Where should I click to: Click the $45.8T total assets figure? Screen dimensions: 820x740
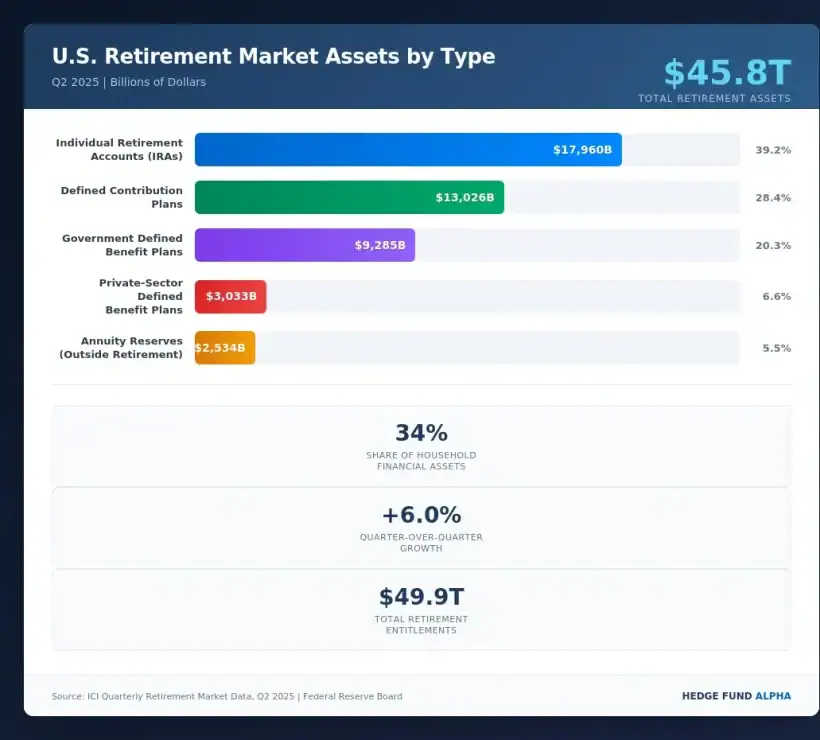[x=726, y=72]
